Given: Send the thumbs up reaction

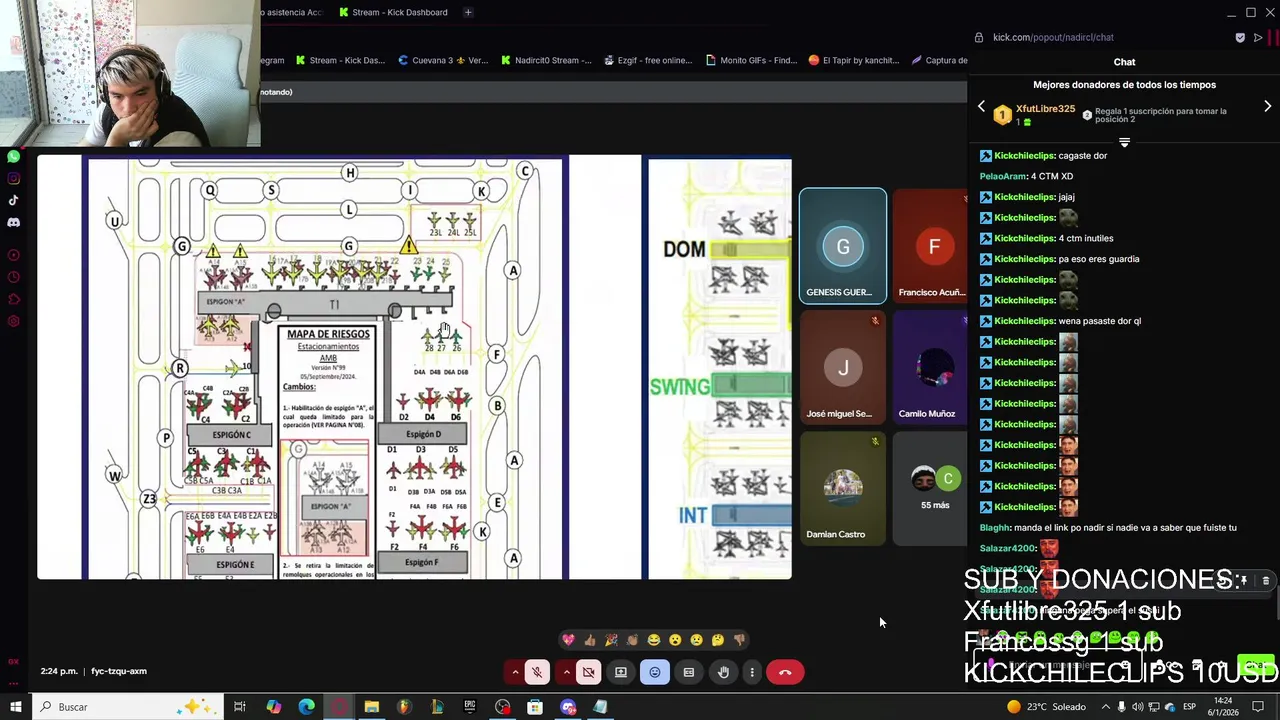Looking at the screenshot, I should point(590,640).
